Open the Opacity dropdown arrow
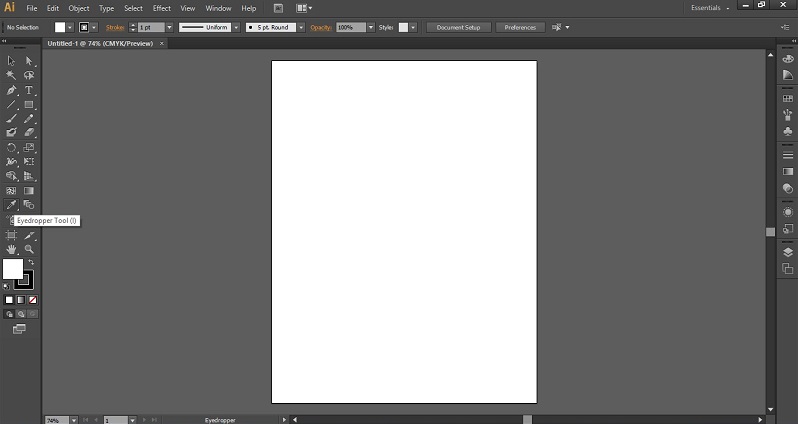The height and width of the screenshot is (424, 798). click(x=371, y=27)
